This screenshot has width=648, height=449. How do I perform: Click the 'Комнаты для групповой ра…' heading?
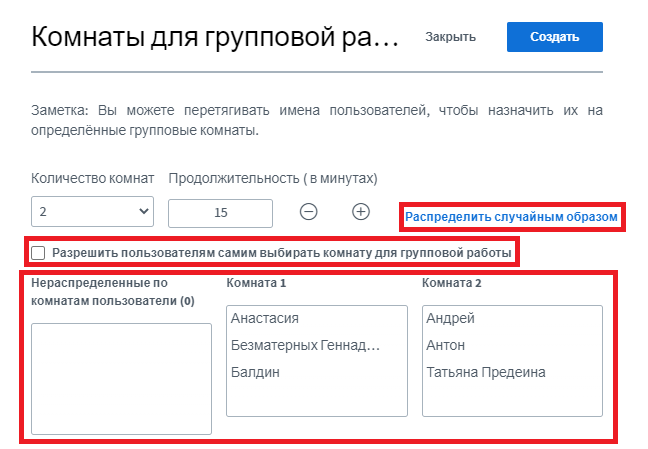coord(215,37)
